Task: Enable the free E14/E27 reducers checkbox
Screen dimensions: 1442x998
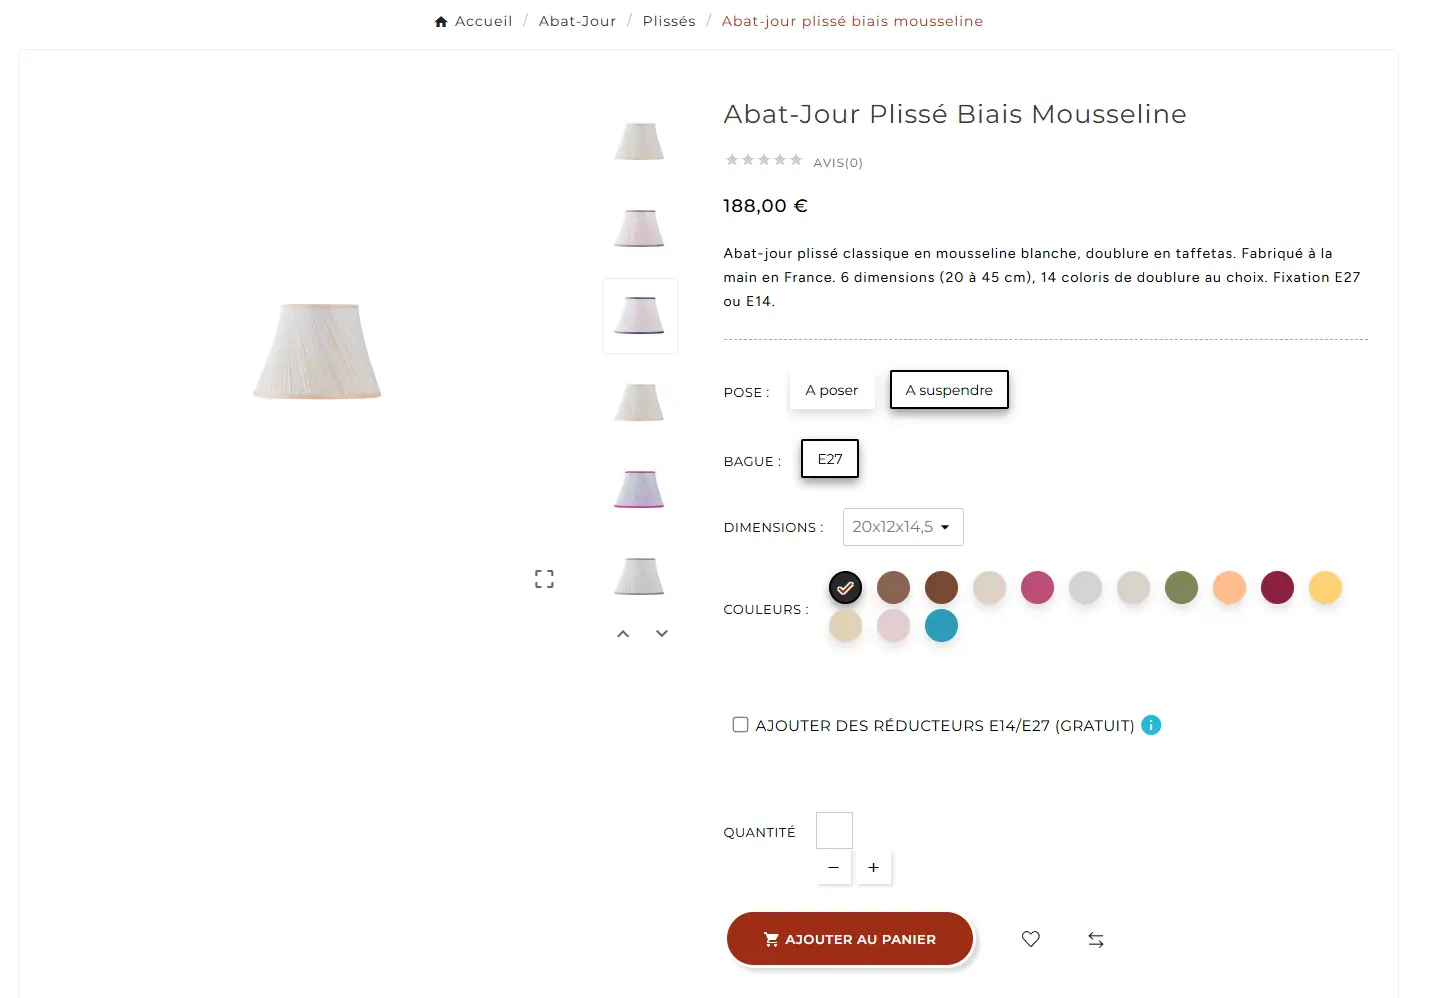Action: click(740, 725)
